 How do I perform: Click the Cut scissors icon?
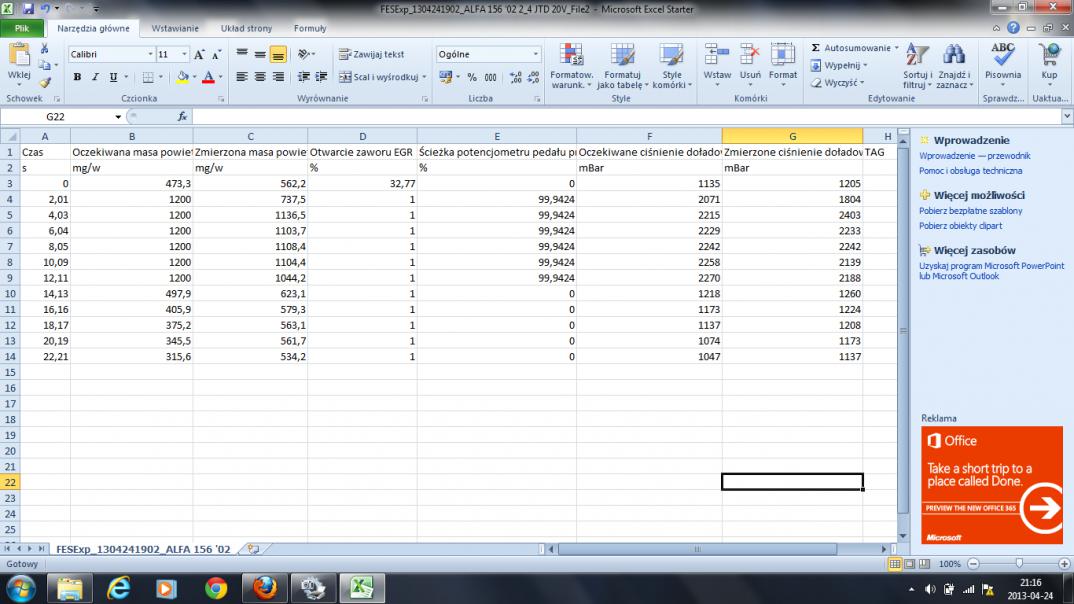[44, 48]
